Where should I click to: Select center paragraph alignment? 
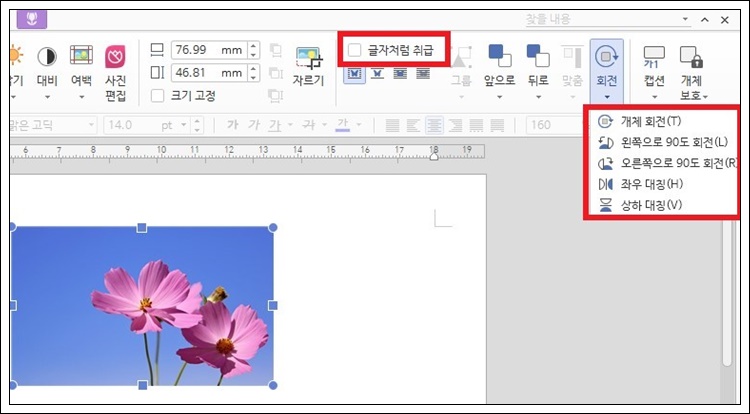(434, 125)
